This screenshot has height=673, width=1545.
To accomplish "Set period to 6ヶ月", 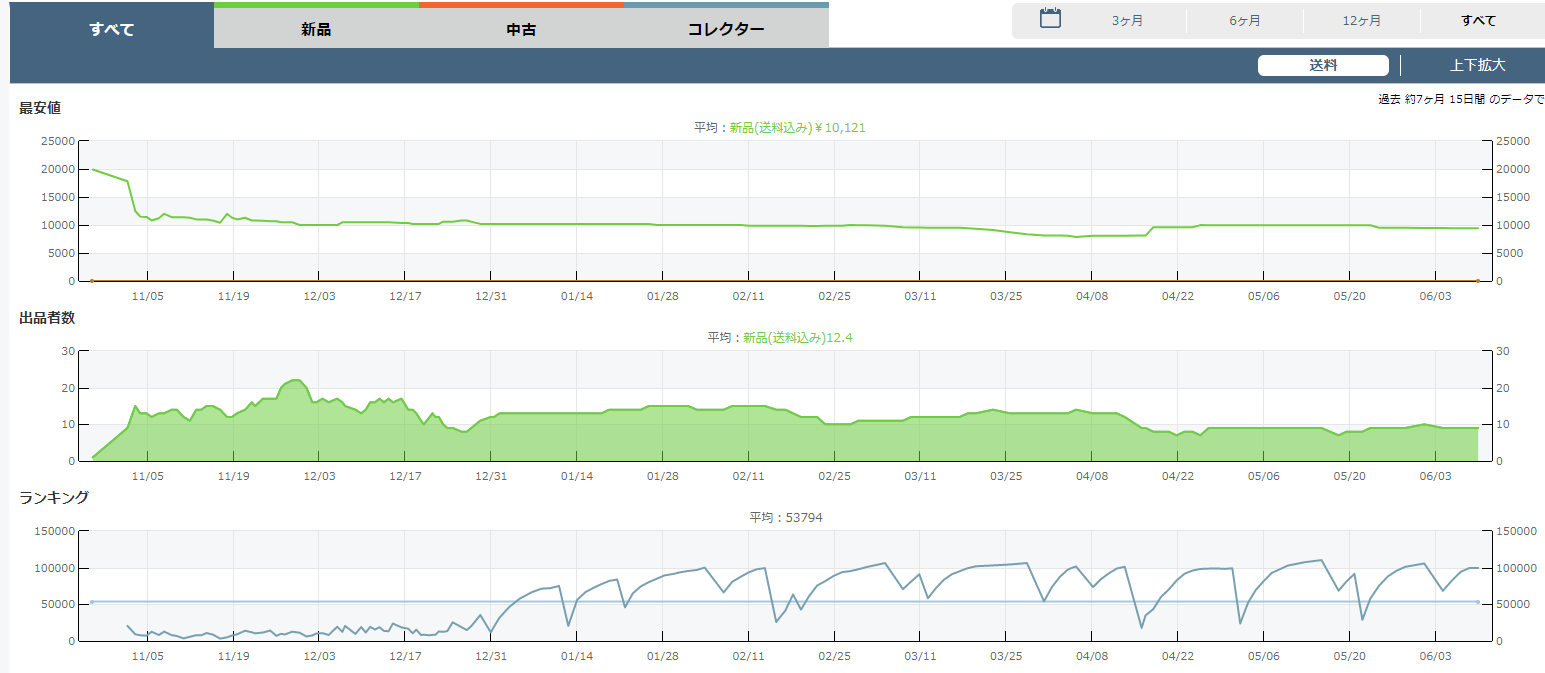I will (x=1244, y=21).
